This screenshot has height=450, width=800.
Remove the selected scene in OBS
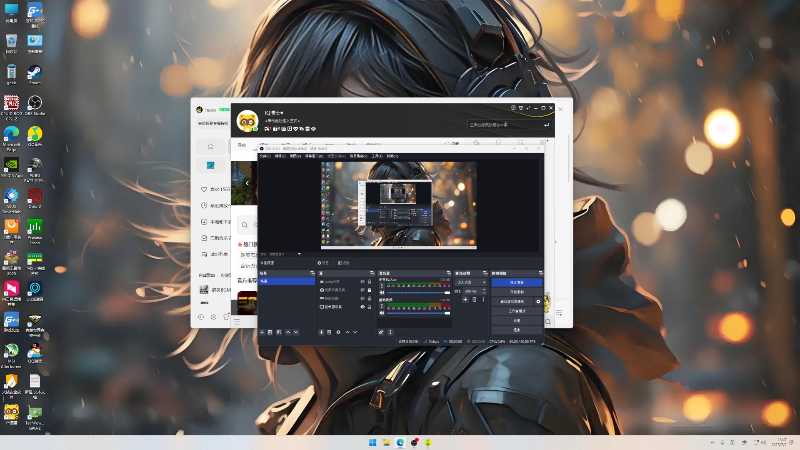(269, 332)
